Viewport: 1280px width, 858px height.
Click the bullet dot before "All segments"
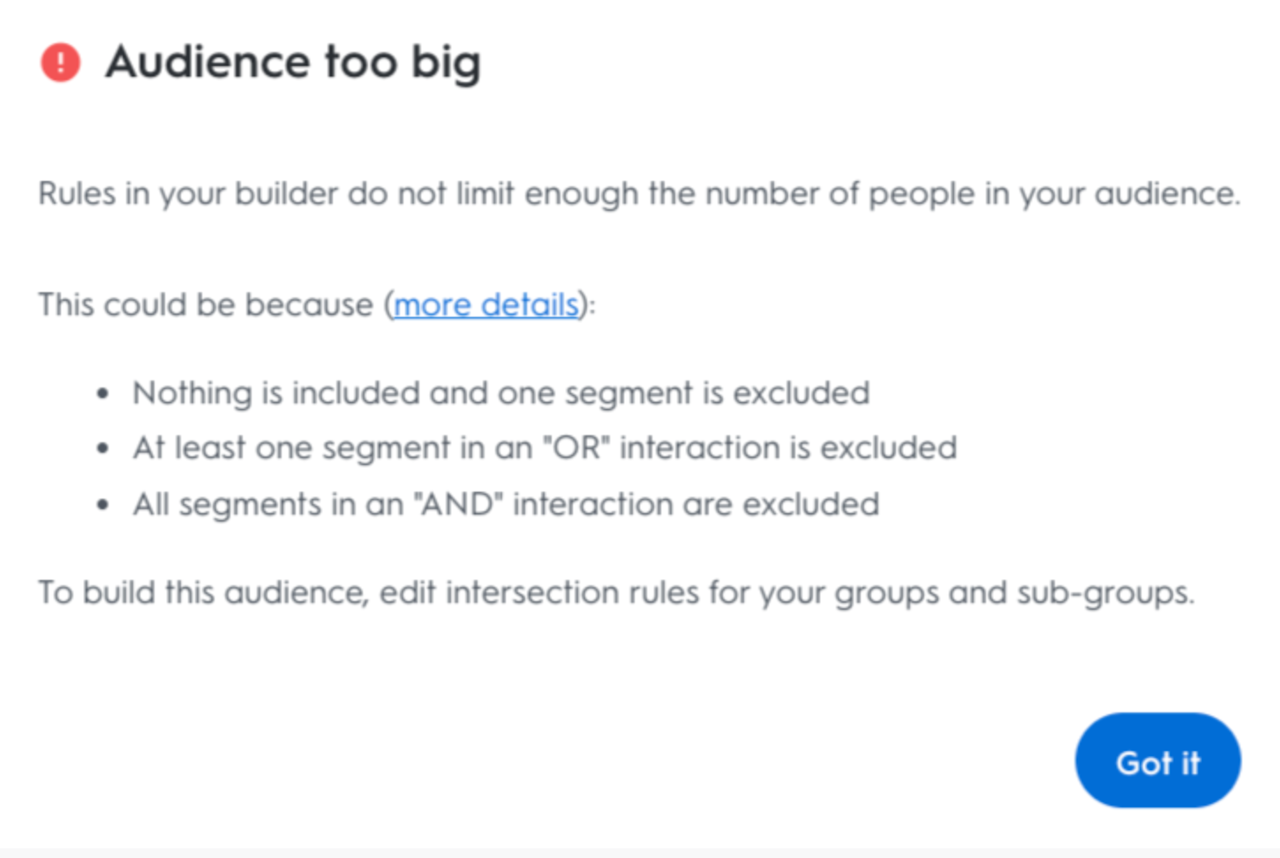point(104,504)
